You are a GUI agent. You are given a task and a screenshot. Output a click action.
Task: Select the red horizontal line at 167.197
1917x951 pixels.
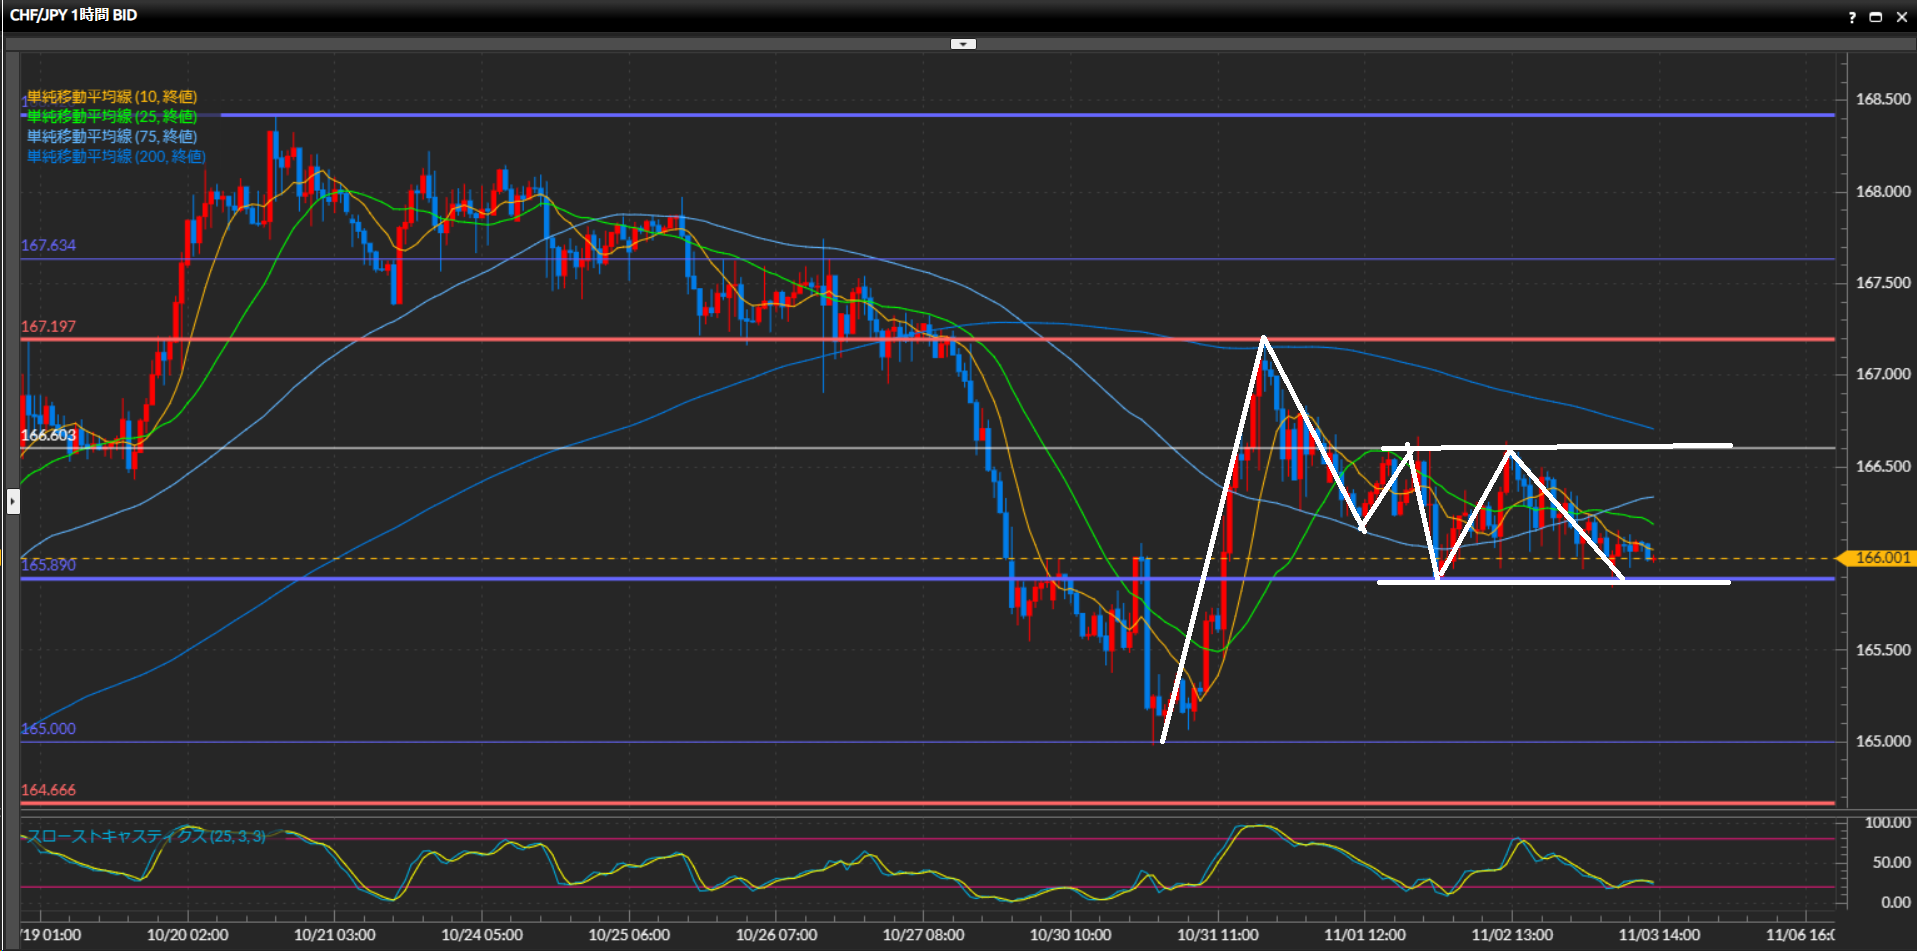coord(600,340)
